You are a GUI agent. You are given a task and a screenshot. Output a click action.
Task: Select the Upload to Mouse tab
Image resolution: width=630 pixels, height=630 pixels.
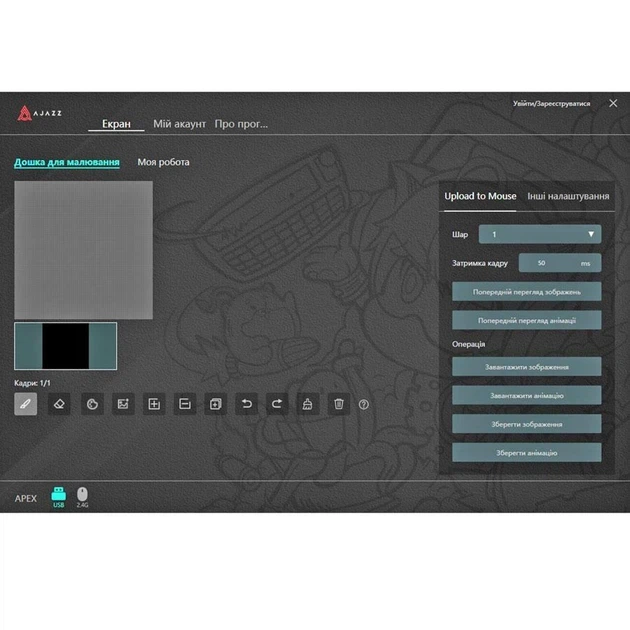click(480, 196)
